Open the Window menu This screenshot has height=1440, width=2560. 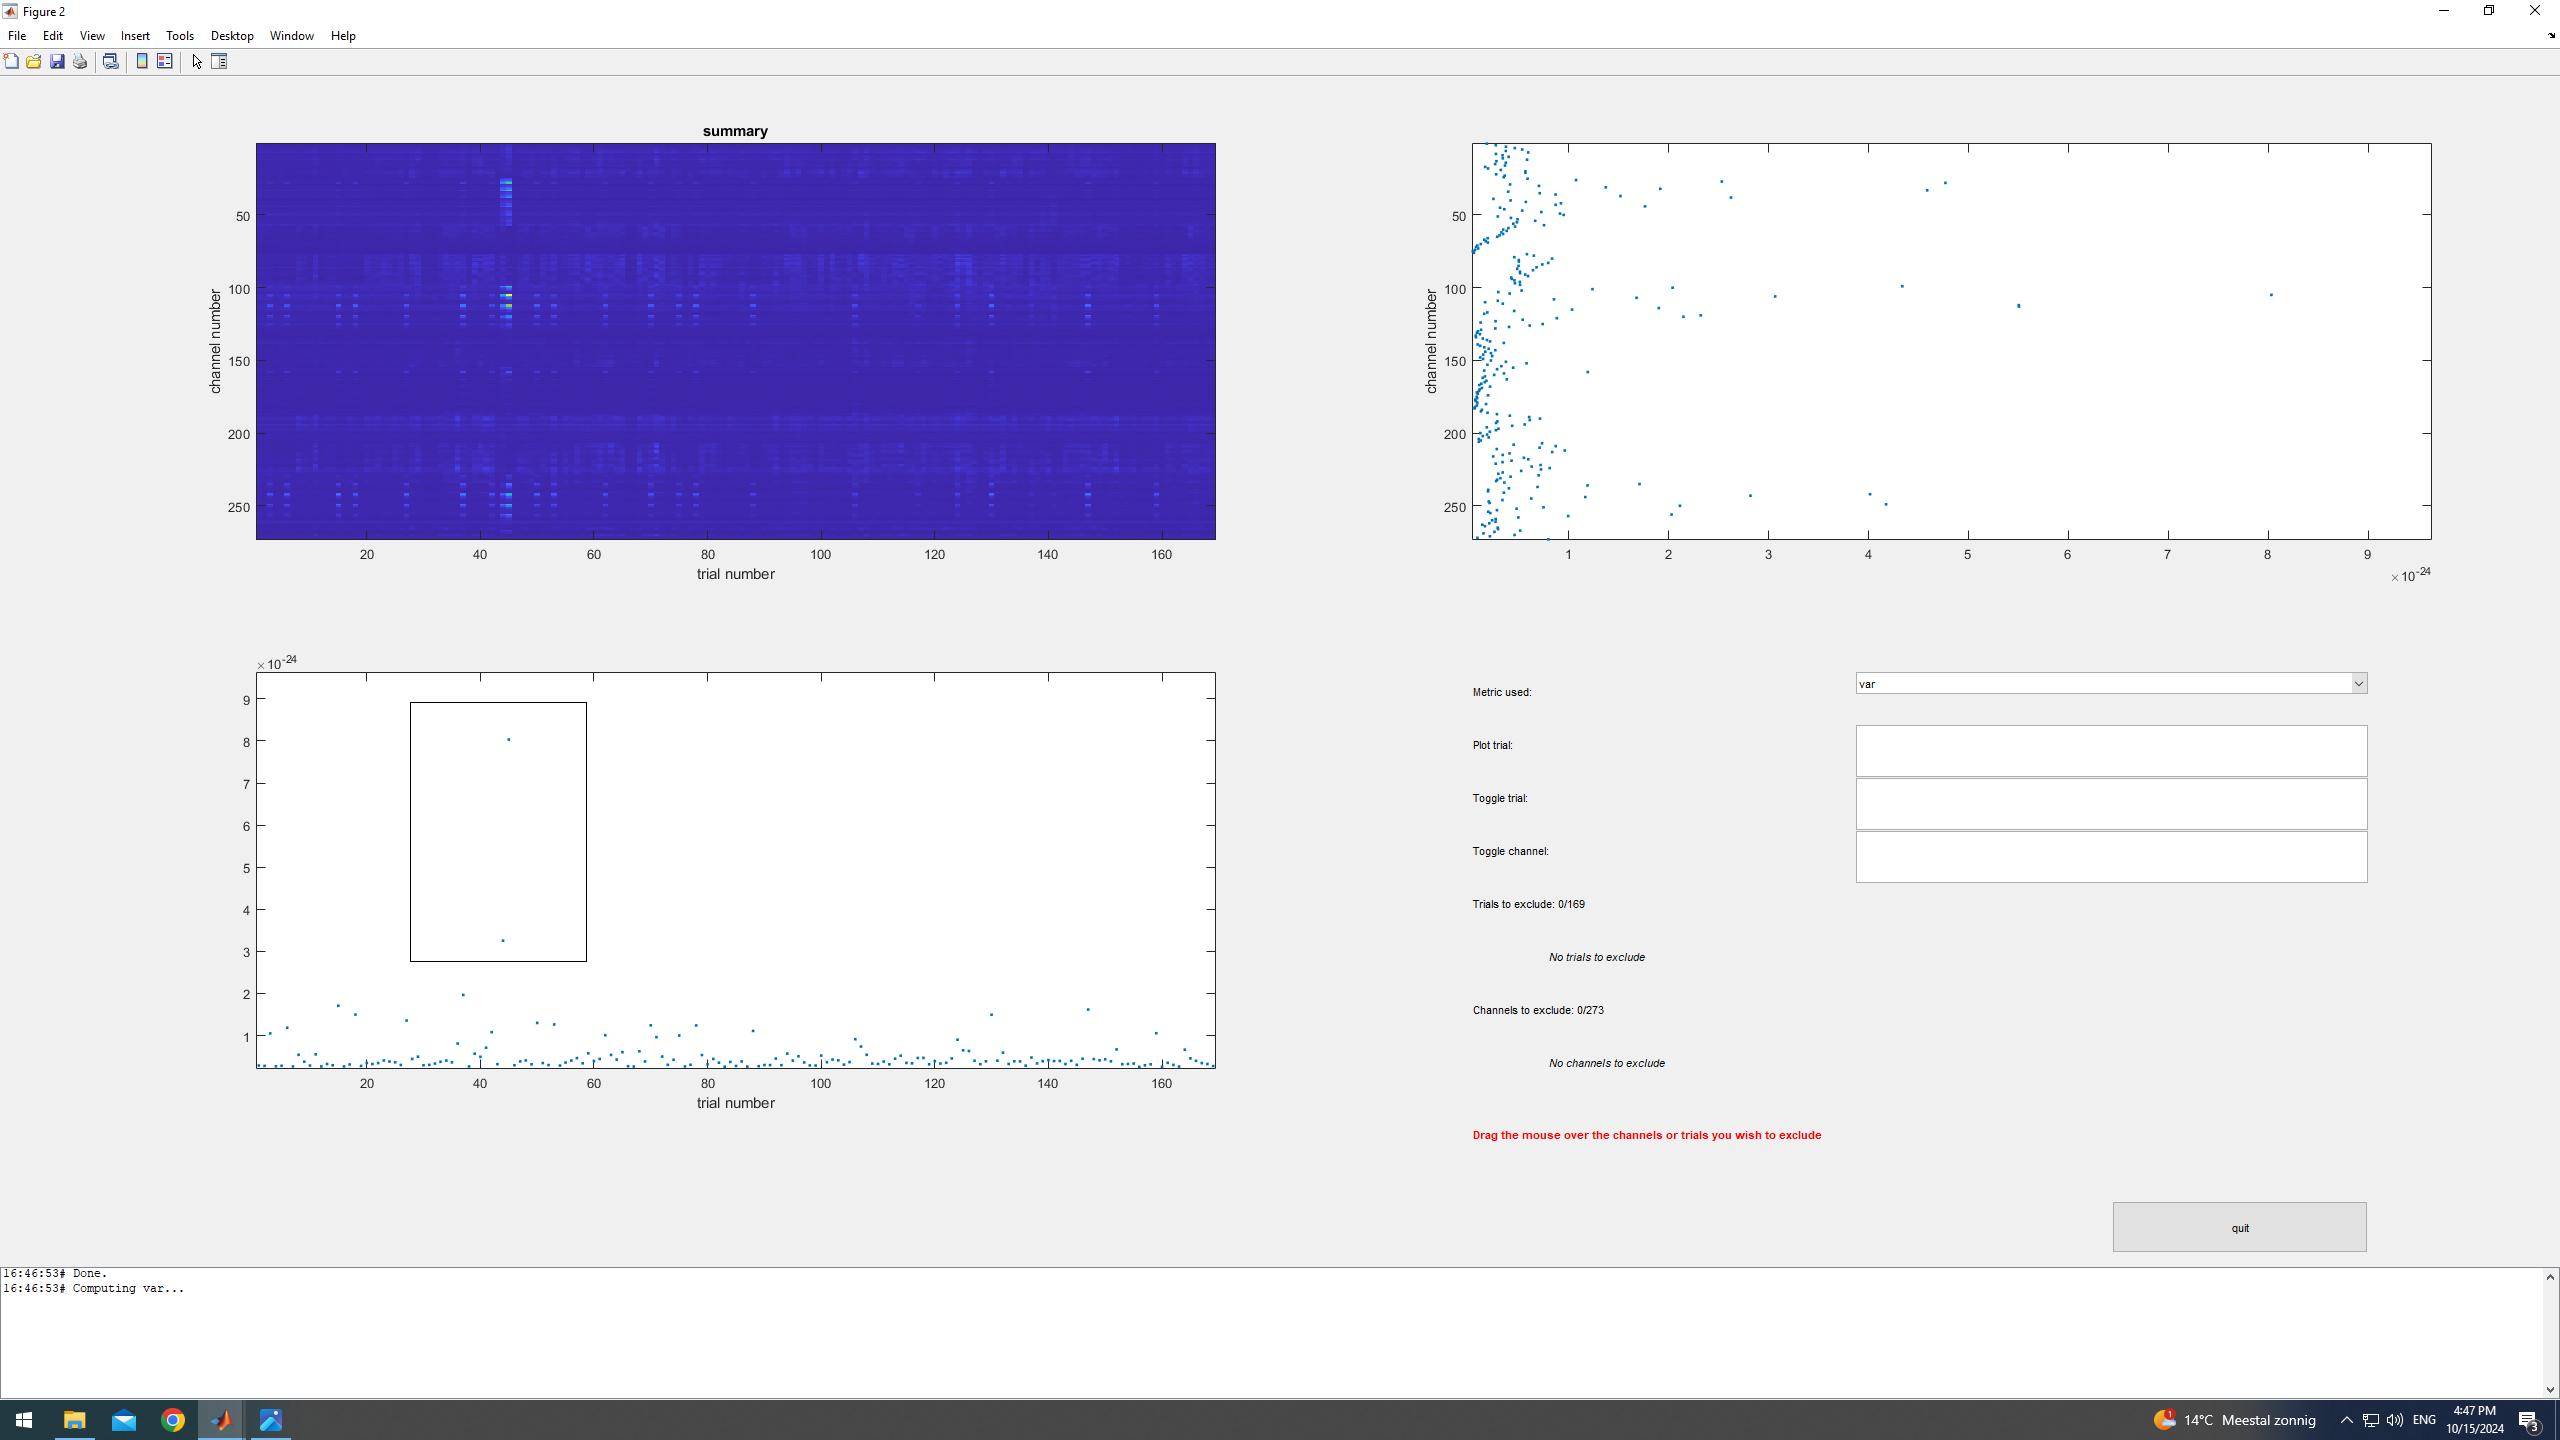click(x=292, y=36)
